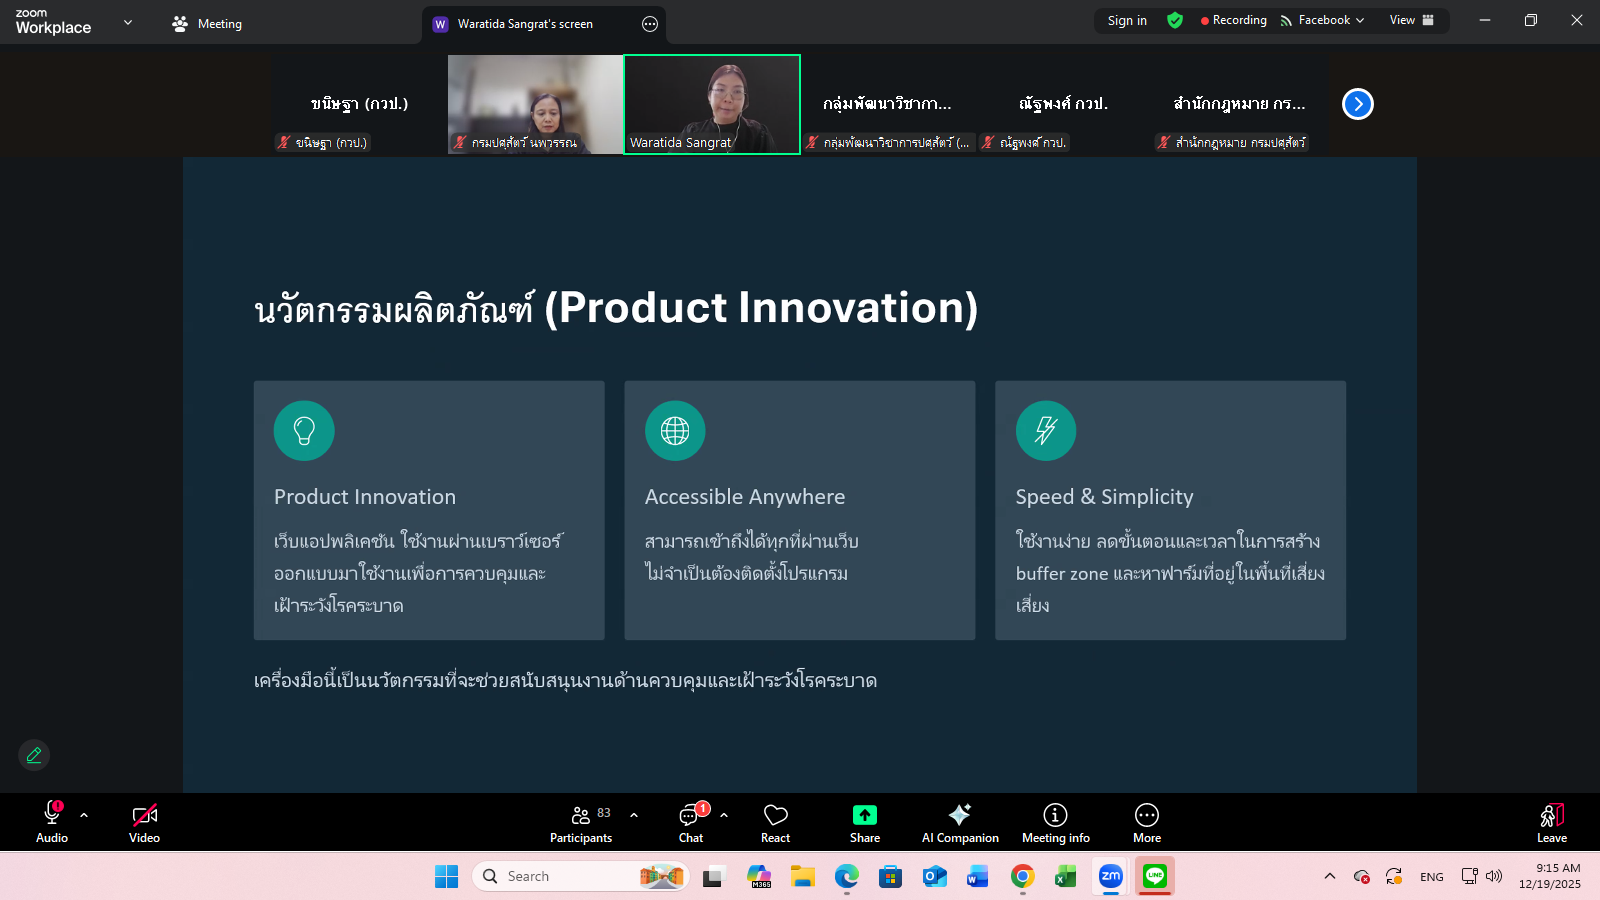
Task: Open the AI Companion panel
Action: pos(959,823)
